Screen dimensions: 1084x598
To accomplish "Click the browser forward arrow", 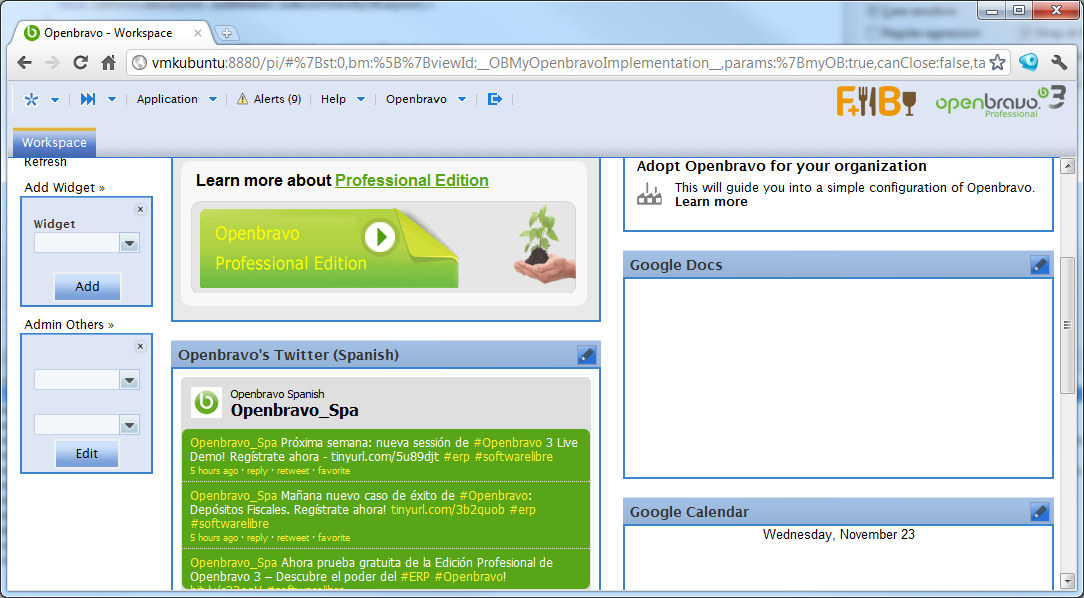I will tap(53, 63).
